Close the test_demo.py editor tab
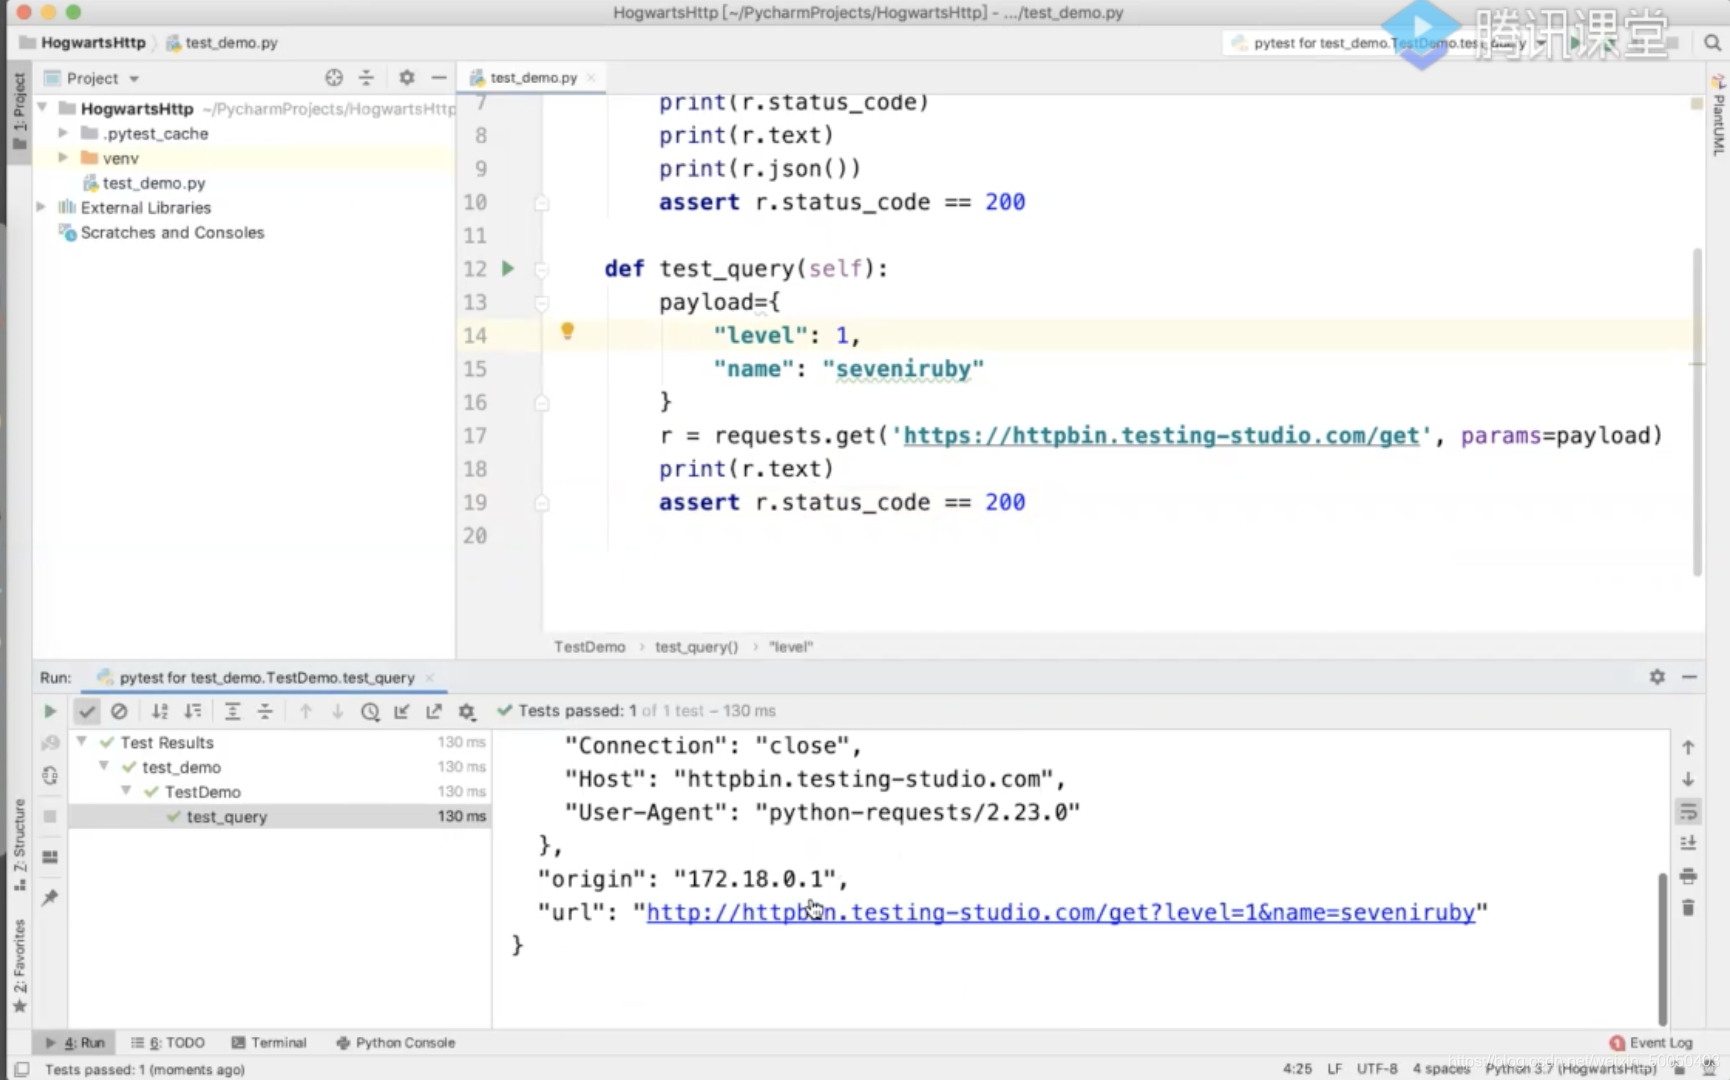 592,77
